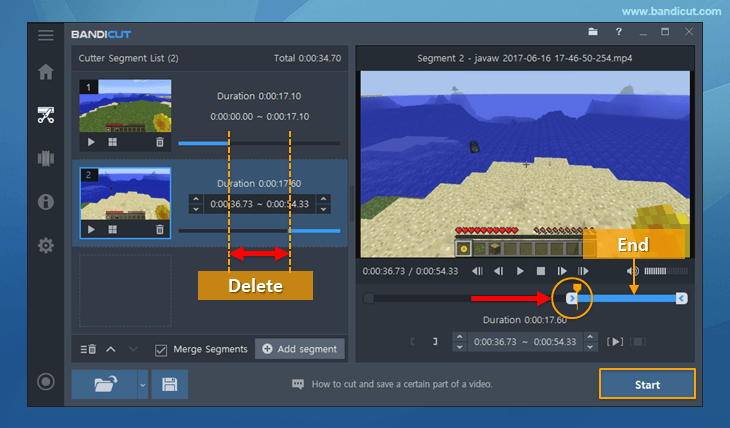The height and width of the screenshot is (428, 730).
Task: Click the Start button
Action: tap(647, 384)
